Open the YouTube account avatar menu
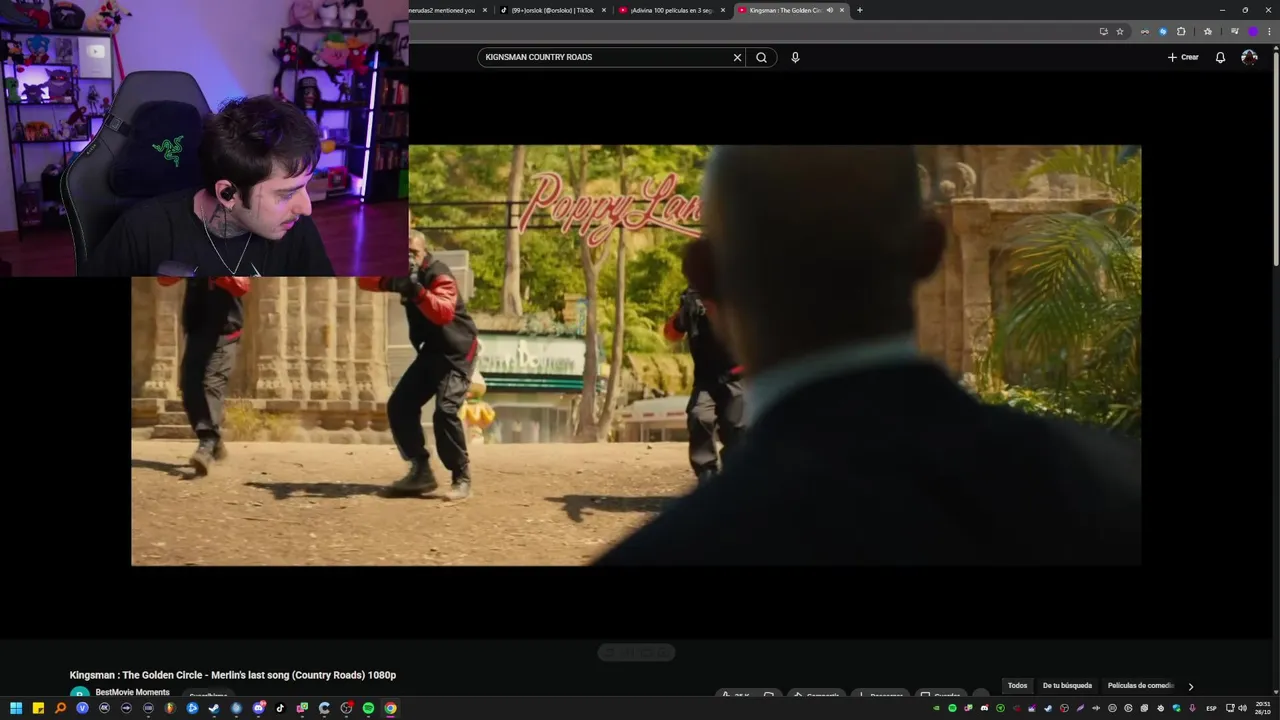 pos(1249,57)
